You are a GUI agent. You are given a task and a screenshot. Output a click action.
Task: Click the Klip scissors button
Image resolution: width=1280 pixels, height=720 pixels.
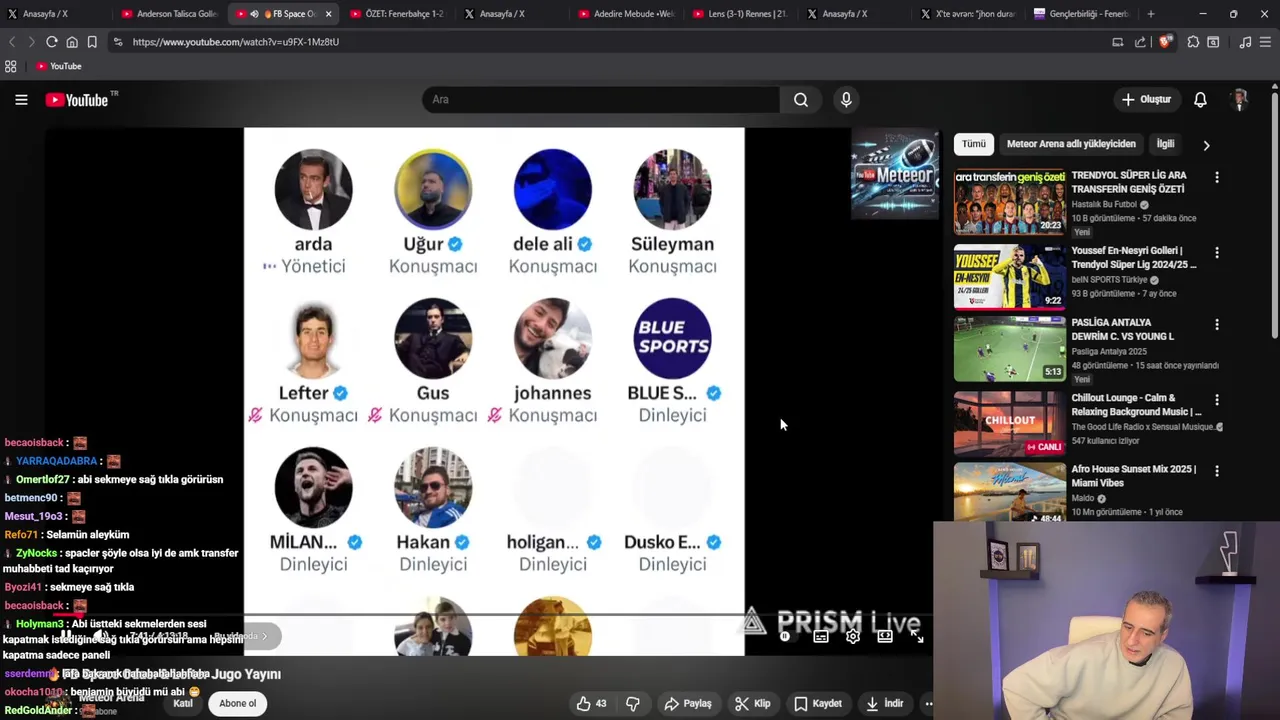[753, 703]
